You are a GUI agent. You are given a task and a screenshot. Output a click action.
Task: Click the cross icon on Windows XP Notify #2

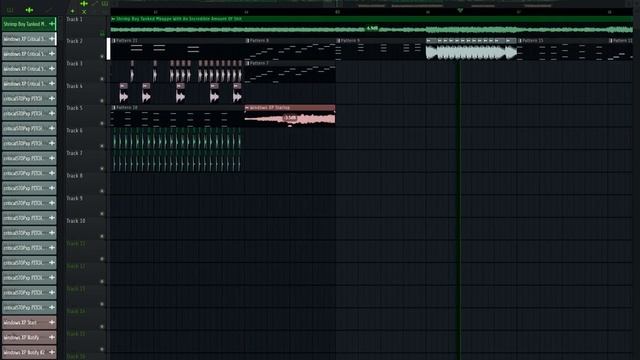[52, 352]
